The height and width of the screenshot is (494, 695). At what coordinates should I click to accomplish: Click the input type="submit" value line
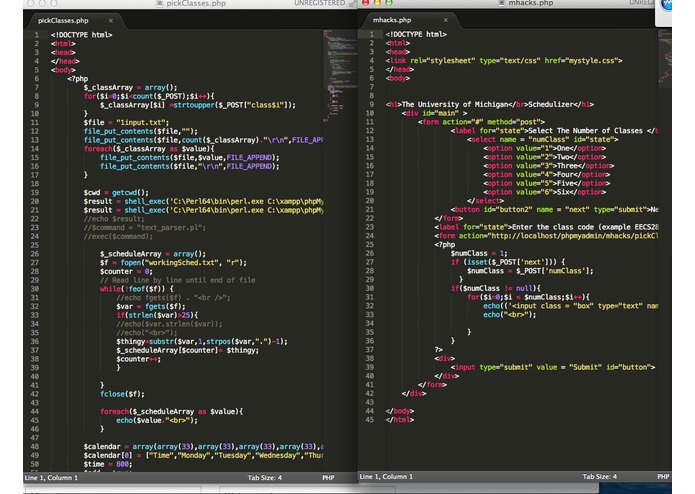(x=553, y=367)
